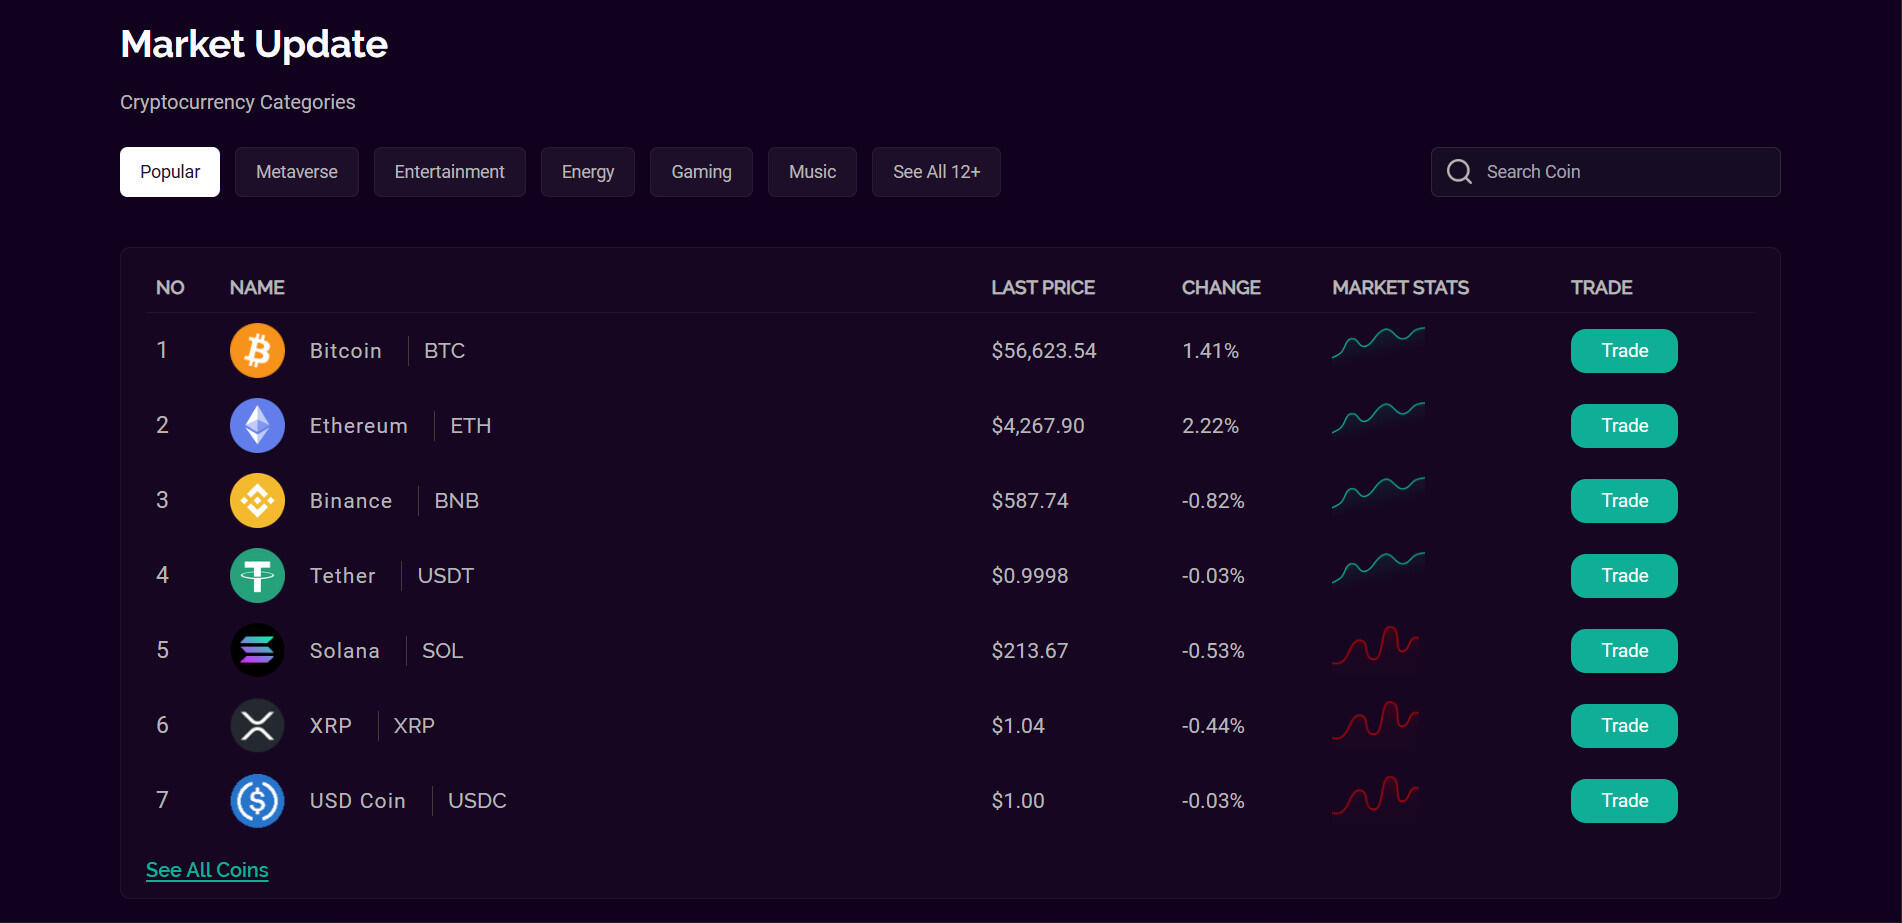View Tether market stats sparkline

point(1378,568)
